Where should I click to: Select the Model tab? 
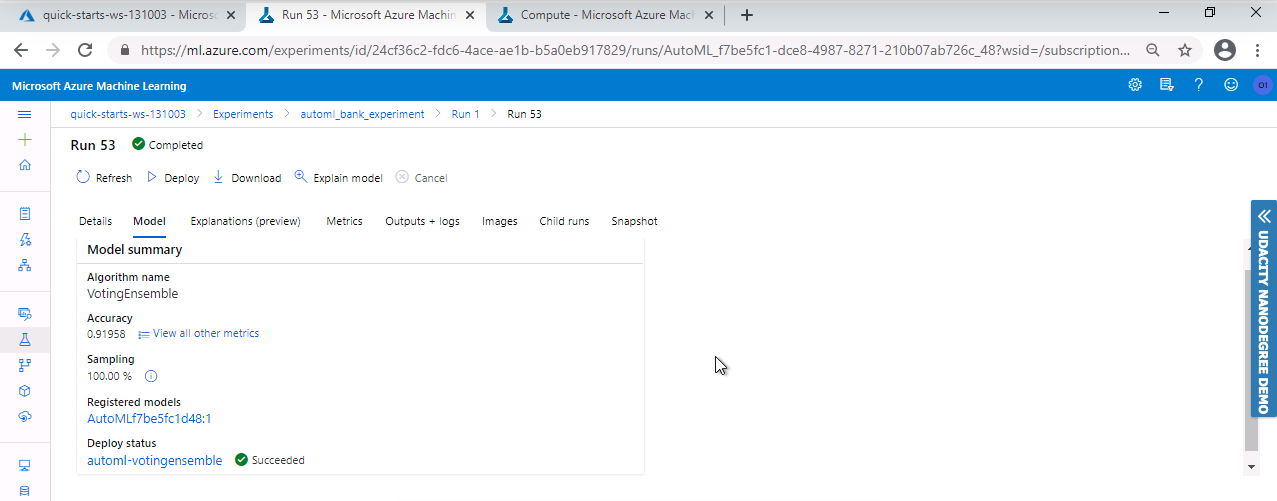coord(149,221)
